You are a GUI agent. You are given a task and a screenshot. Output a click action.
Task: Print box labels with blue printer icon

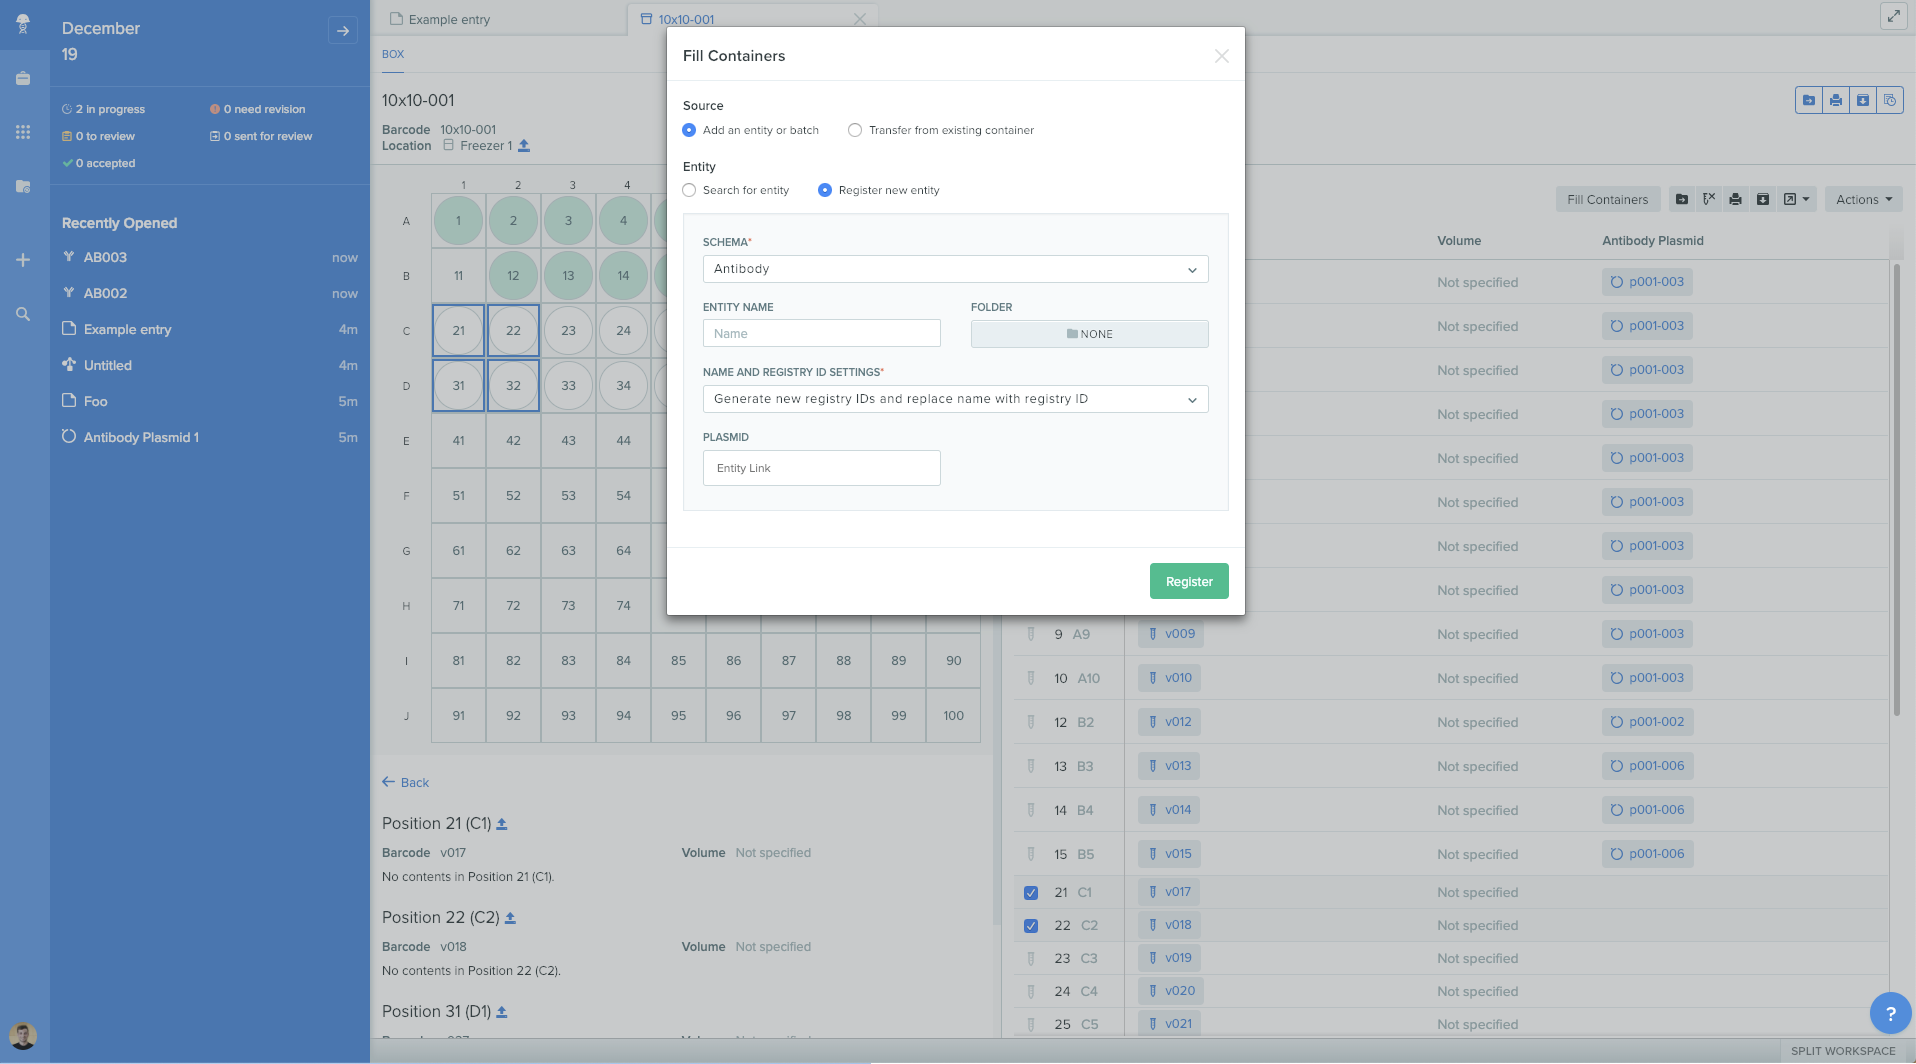tap(1836, 100)
